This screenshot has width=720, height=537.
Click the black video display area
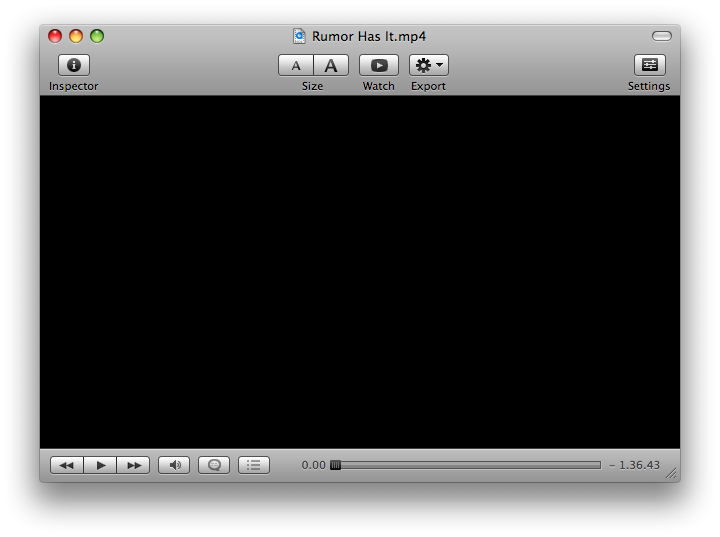tap(360, 272)
